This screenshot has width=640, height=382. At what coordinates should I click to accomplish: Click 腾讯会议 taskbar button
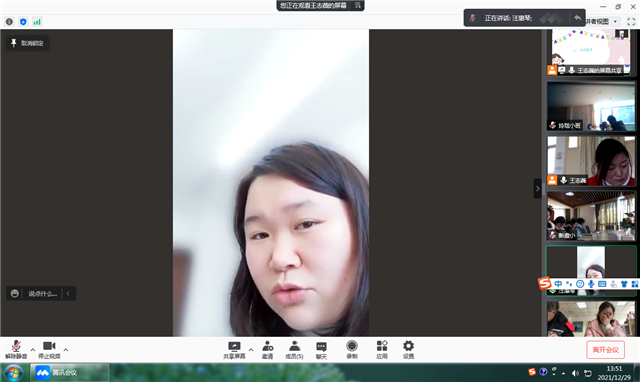69,373
